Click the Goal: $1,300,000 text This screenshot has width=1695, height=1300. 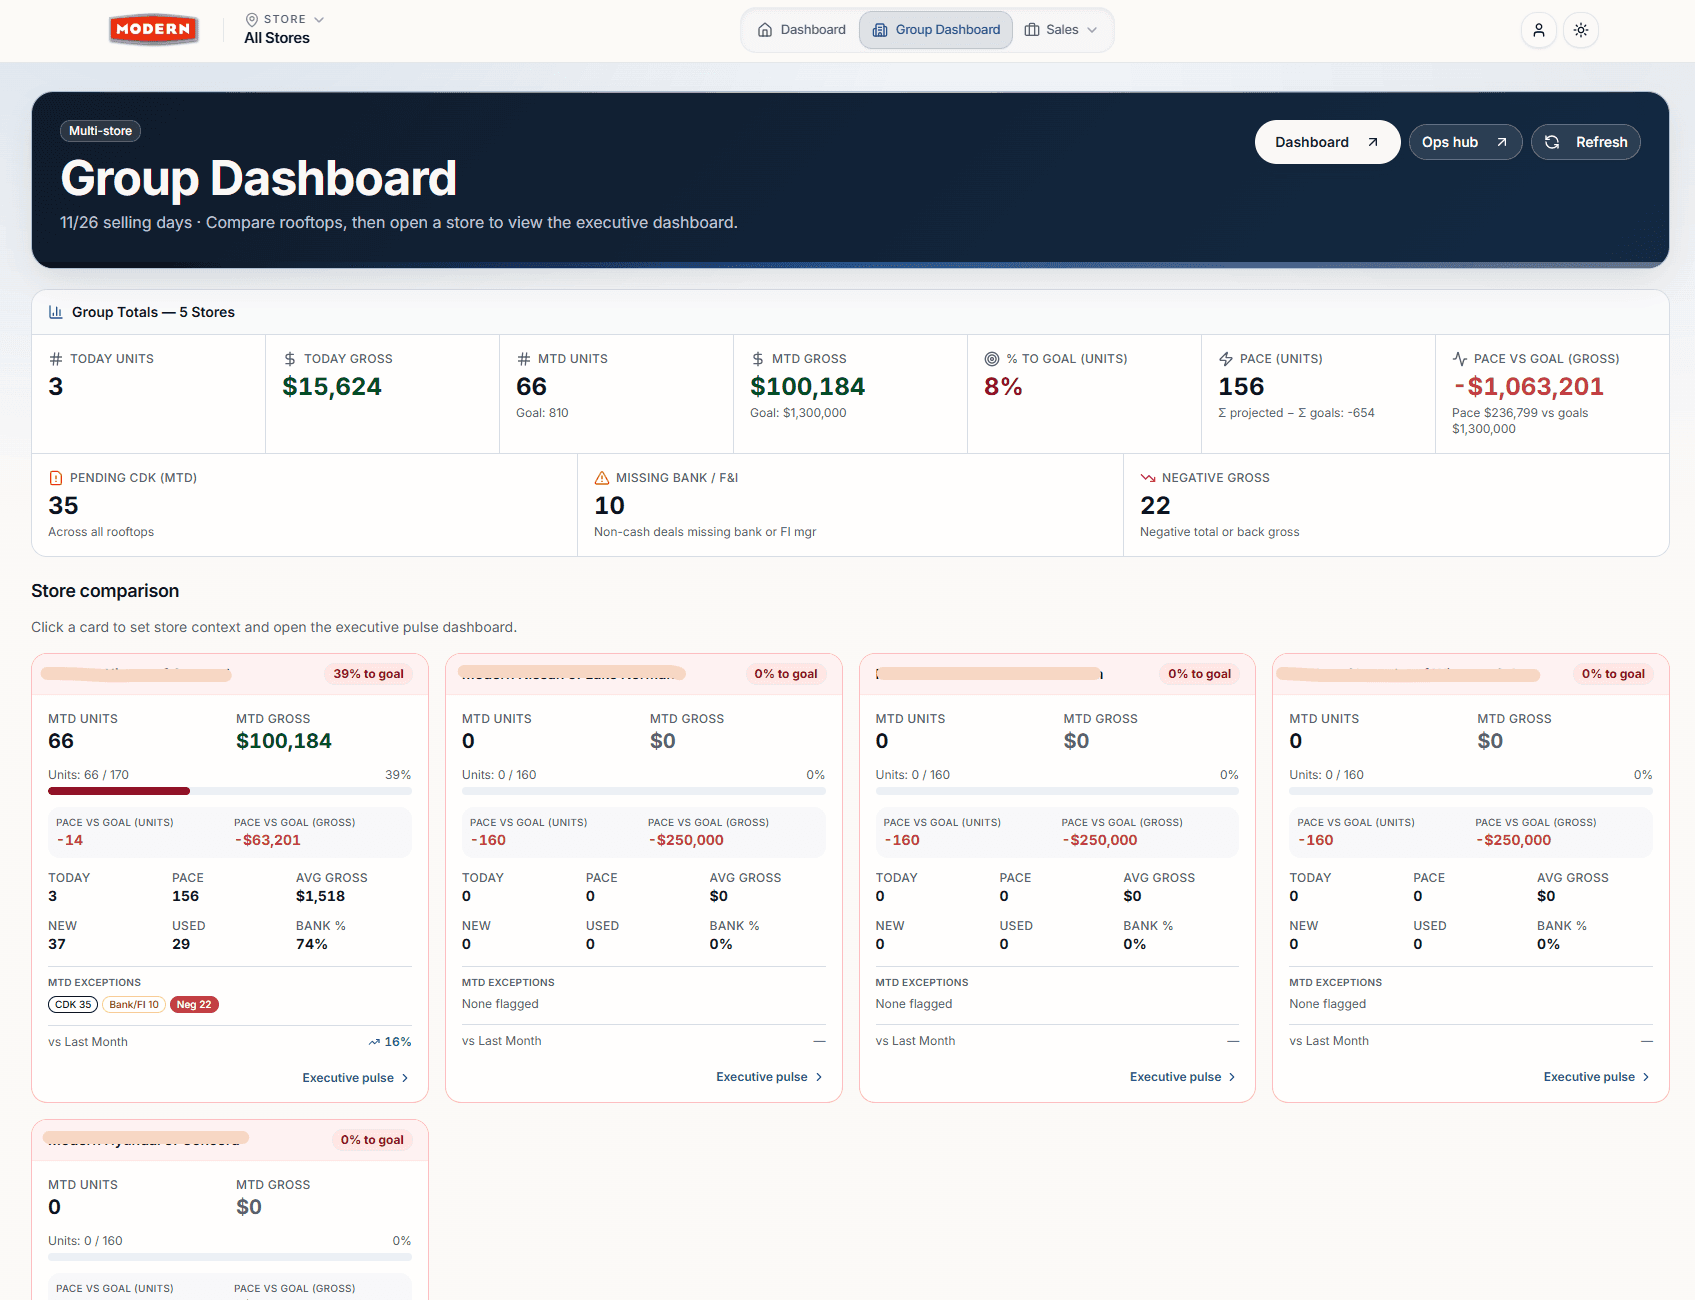coord(798,413)
